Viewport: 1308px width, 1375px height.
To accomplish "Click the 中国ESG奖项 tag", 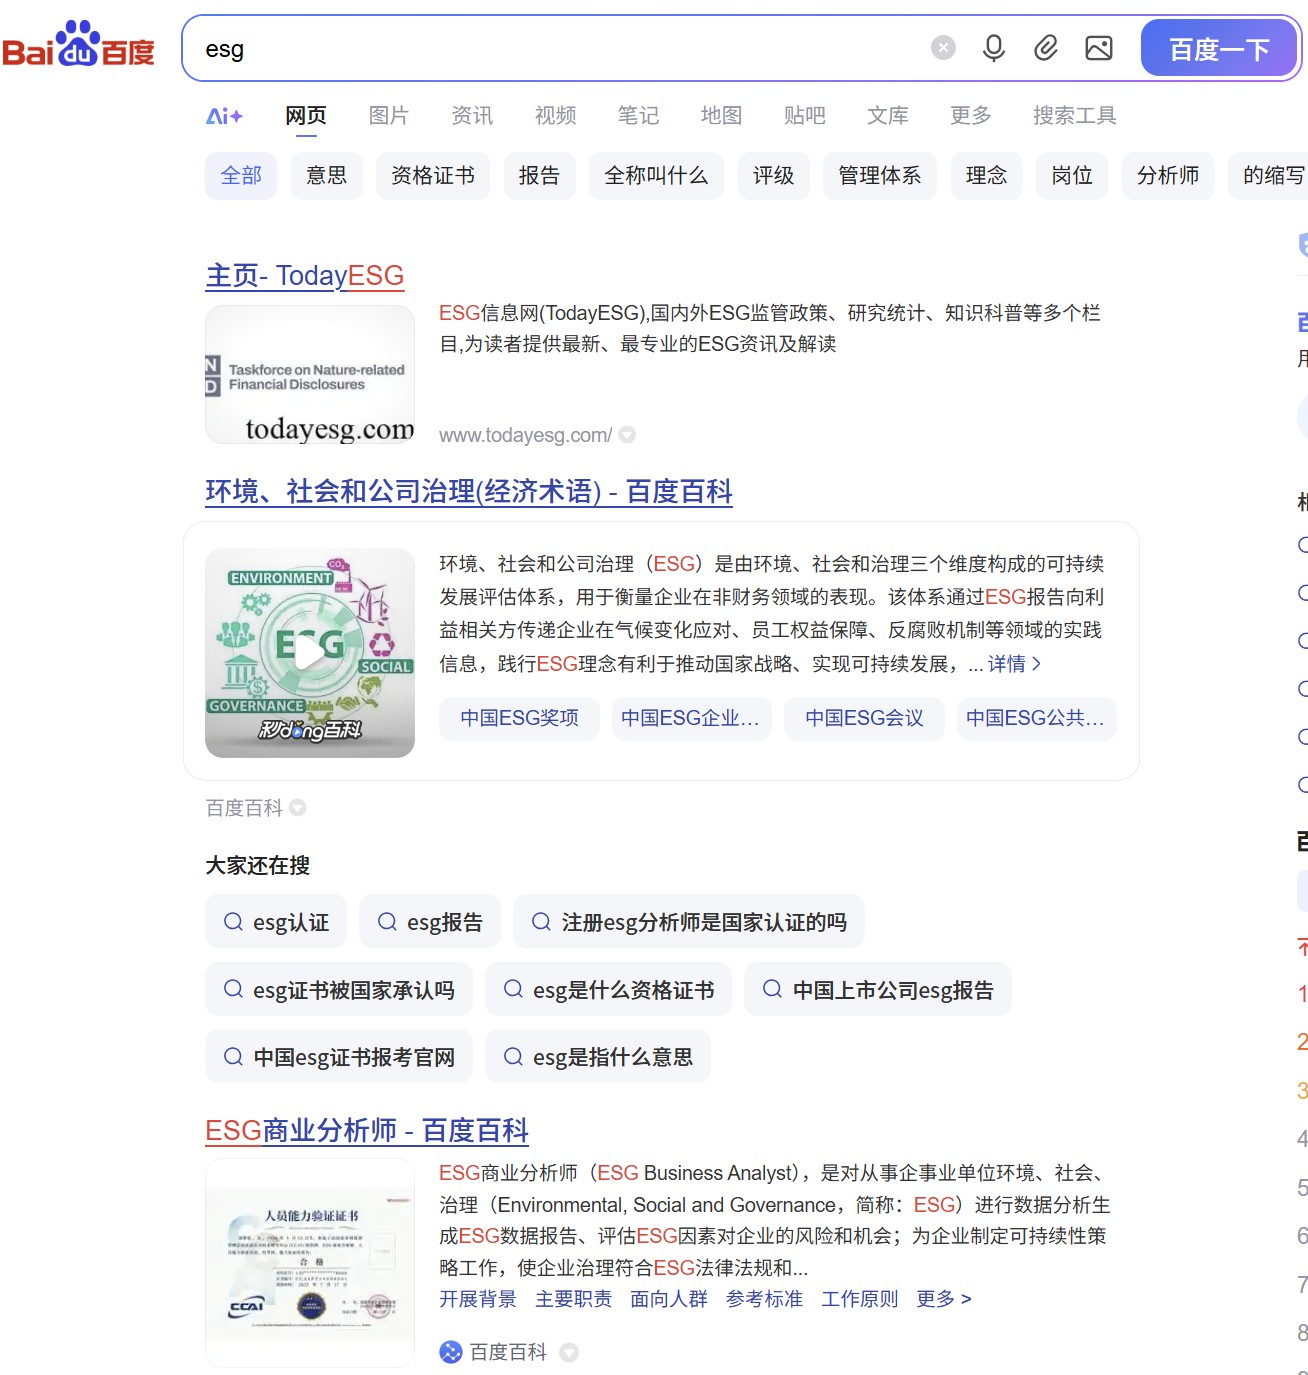I will click(518, 718).
